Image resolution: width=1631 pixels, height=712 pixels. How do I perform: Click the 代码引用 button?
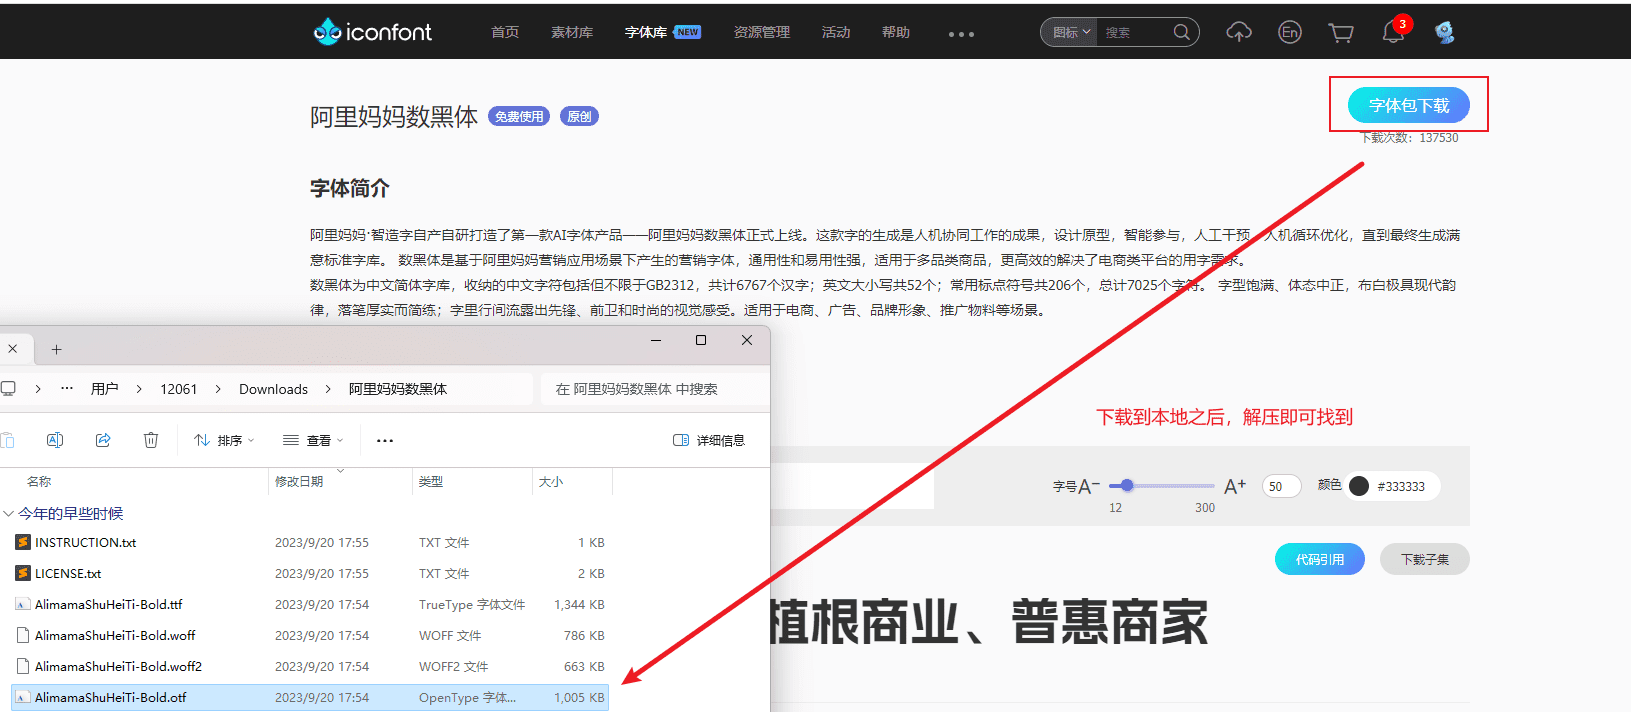(1320, 559)
